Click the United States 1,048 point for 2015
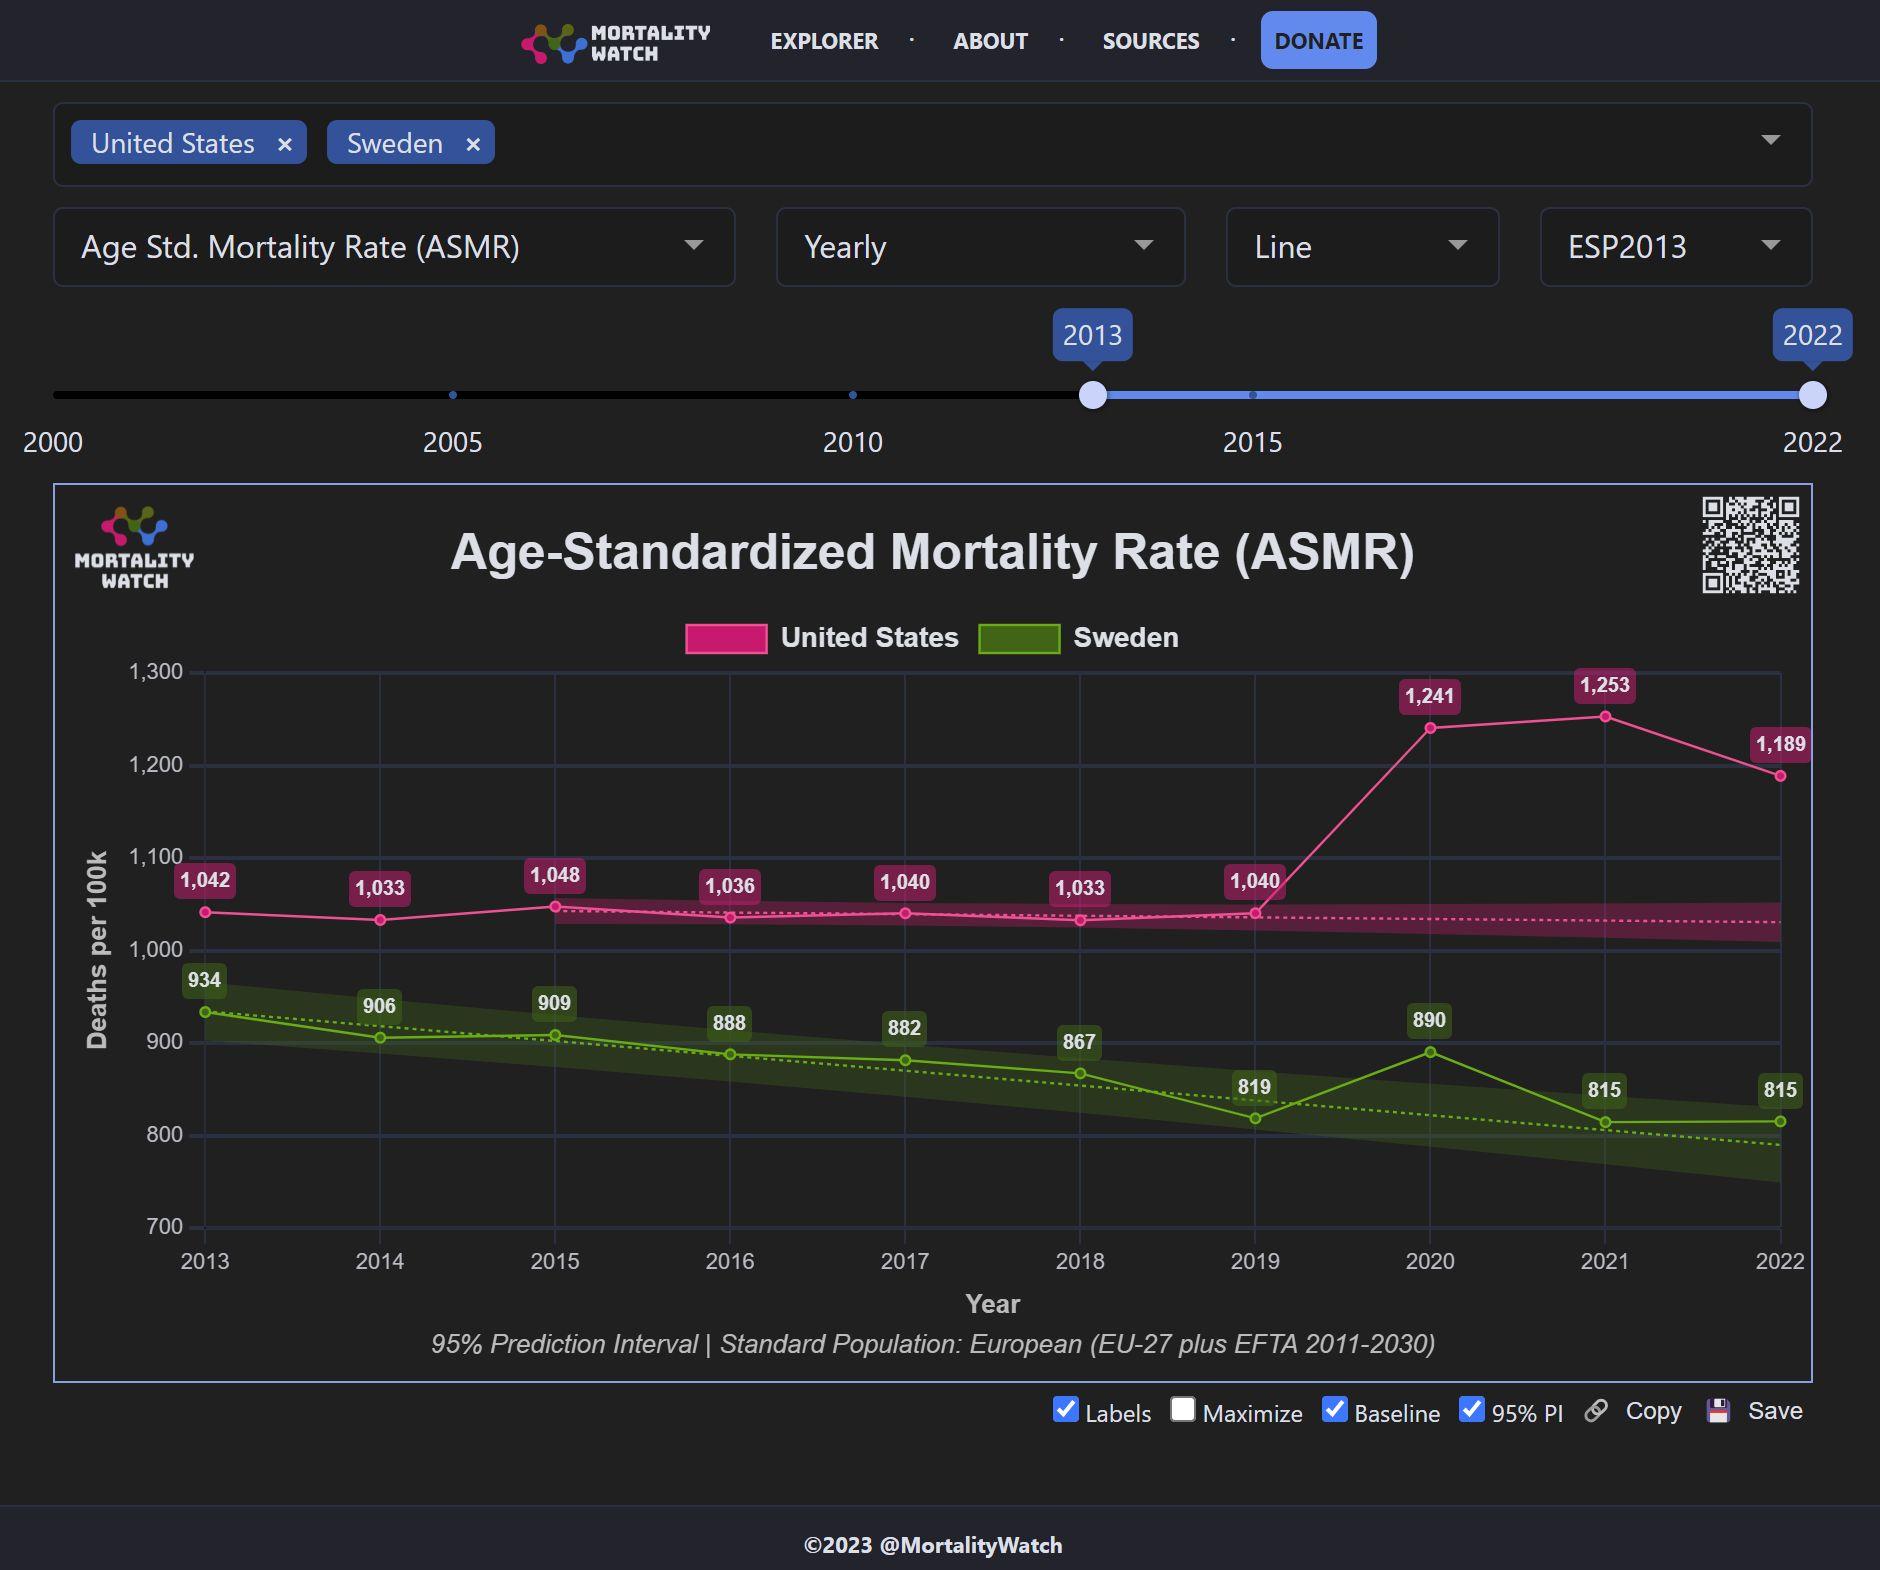This screenshot has height=1570, width=1880. point(555,907)
